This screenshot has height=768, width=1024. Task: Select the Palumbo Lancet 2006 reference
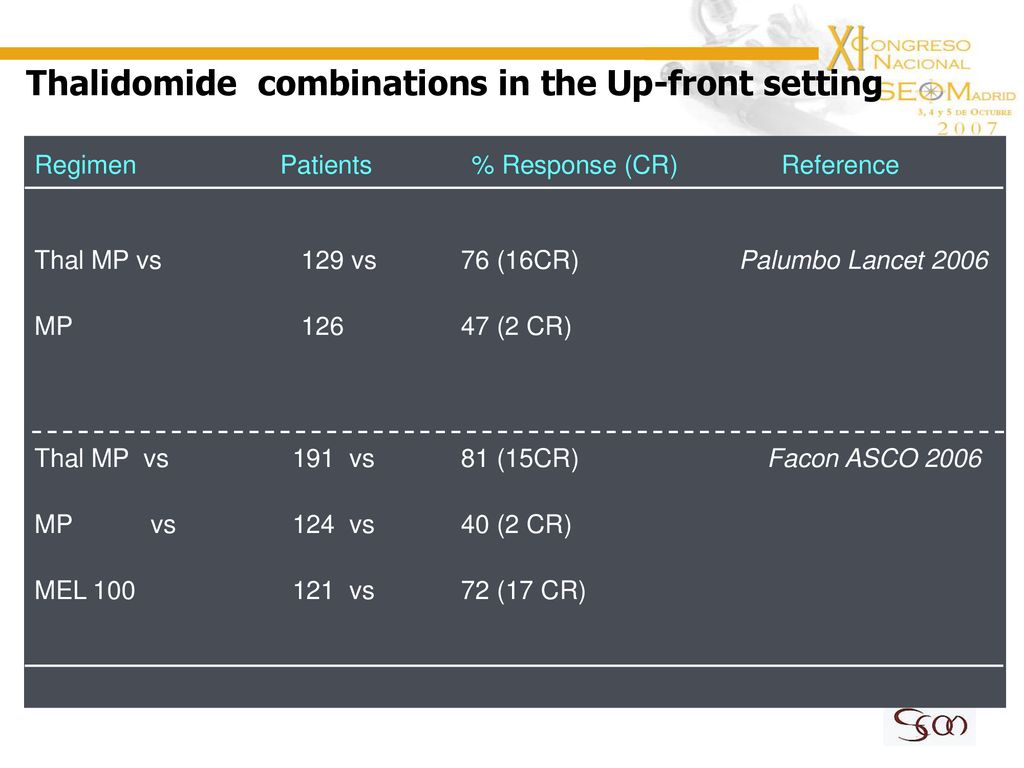point(864,261)
